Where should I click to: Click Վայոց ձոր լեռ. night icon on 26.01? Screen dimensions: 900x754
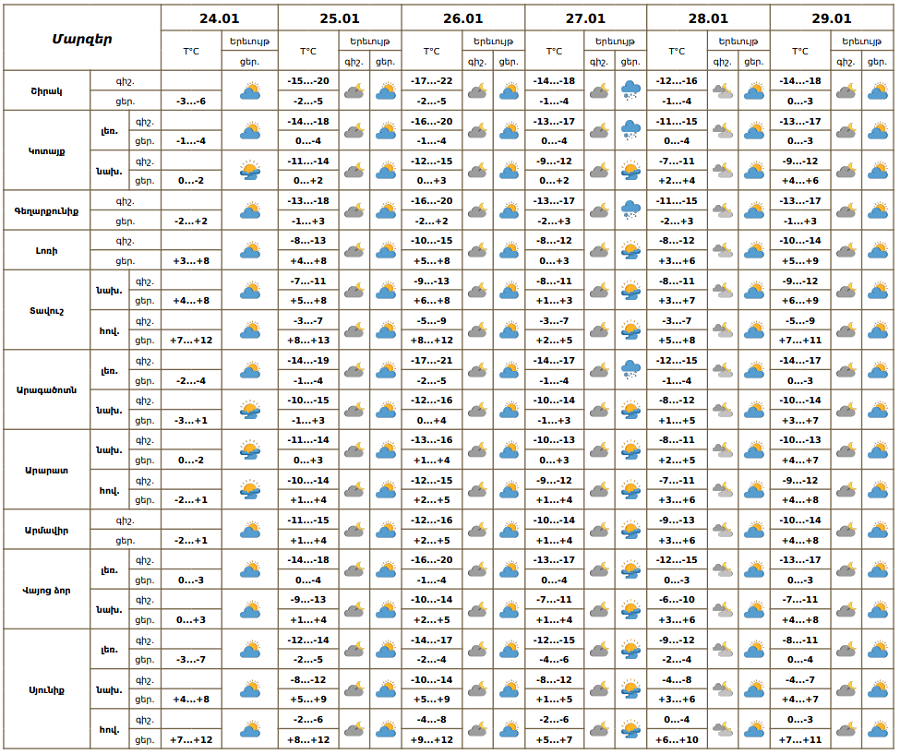[x=477, y=570]
